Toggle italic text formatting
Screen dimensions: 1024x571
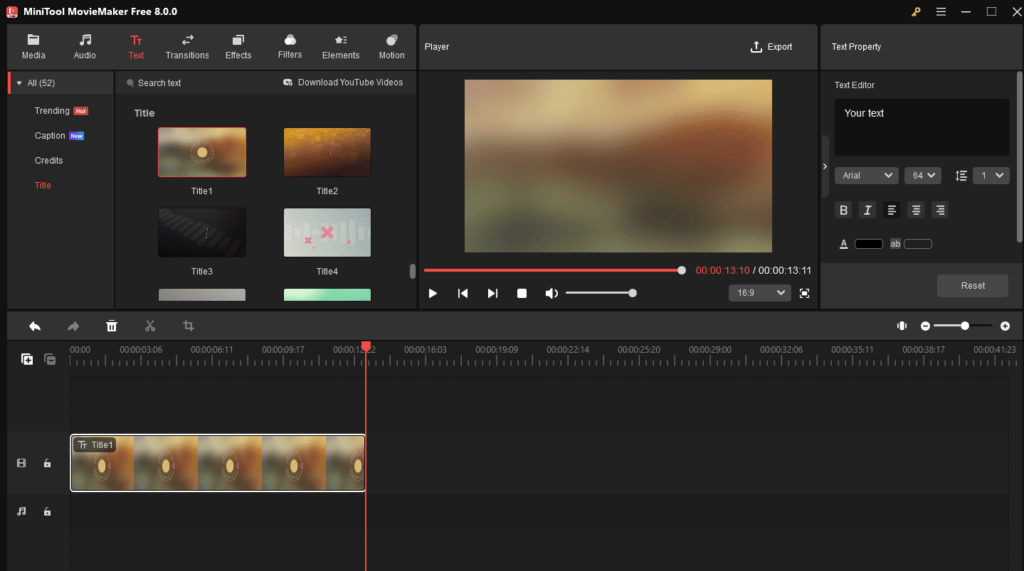click(867, 210)
